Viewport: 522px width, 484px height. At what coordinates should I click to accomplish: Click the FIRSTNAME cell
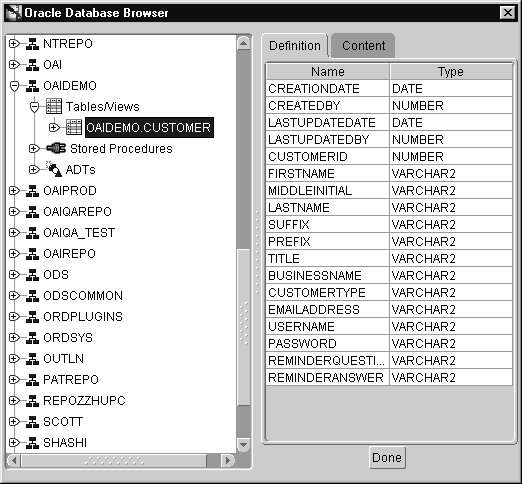tap(328, 174)
